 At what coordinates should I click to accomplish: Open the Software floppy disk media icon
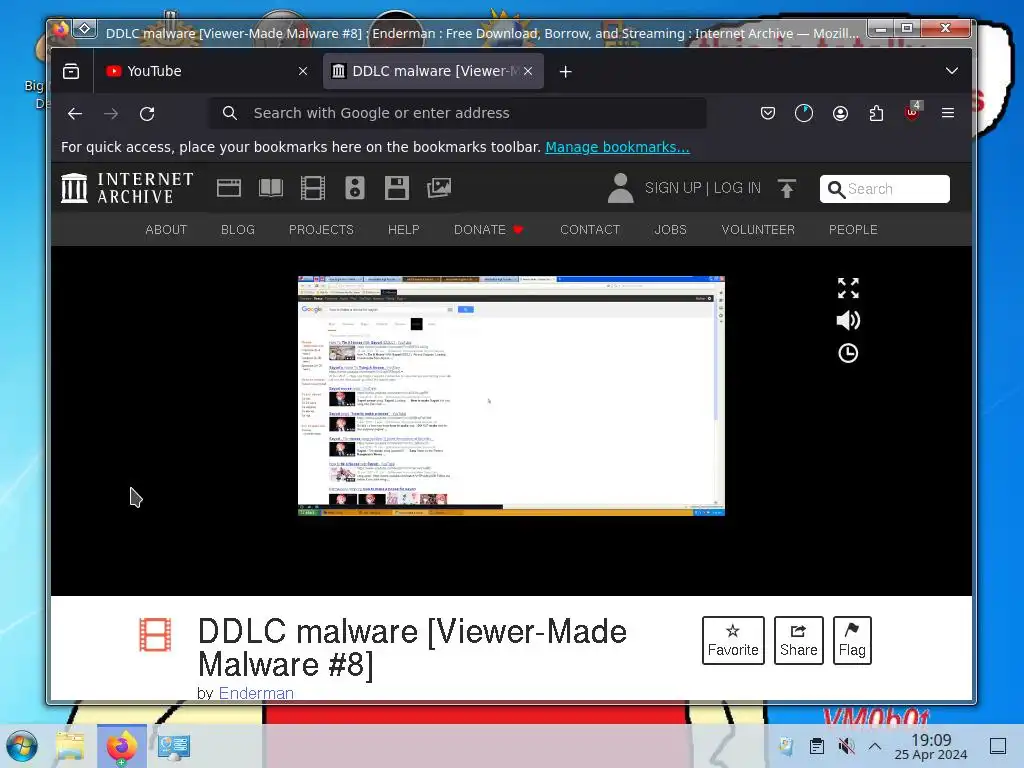[x=396, y=188]
